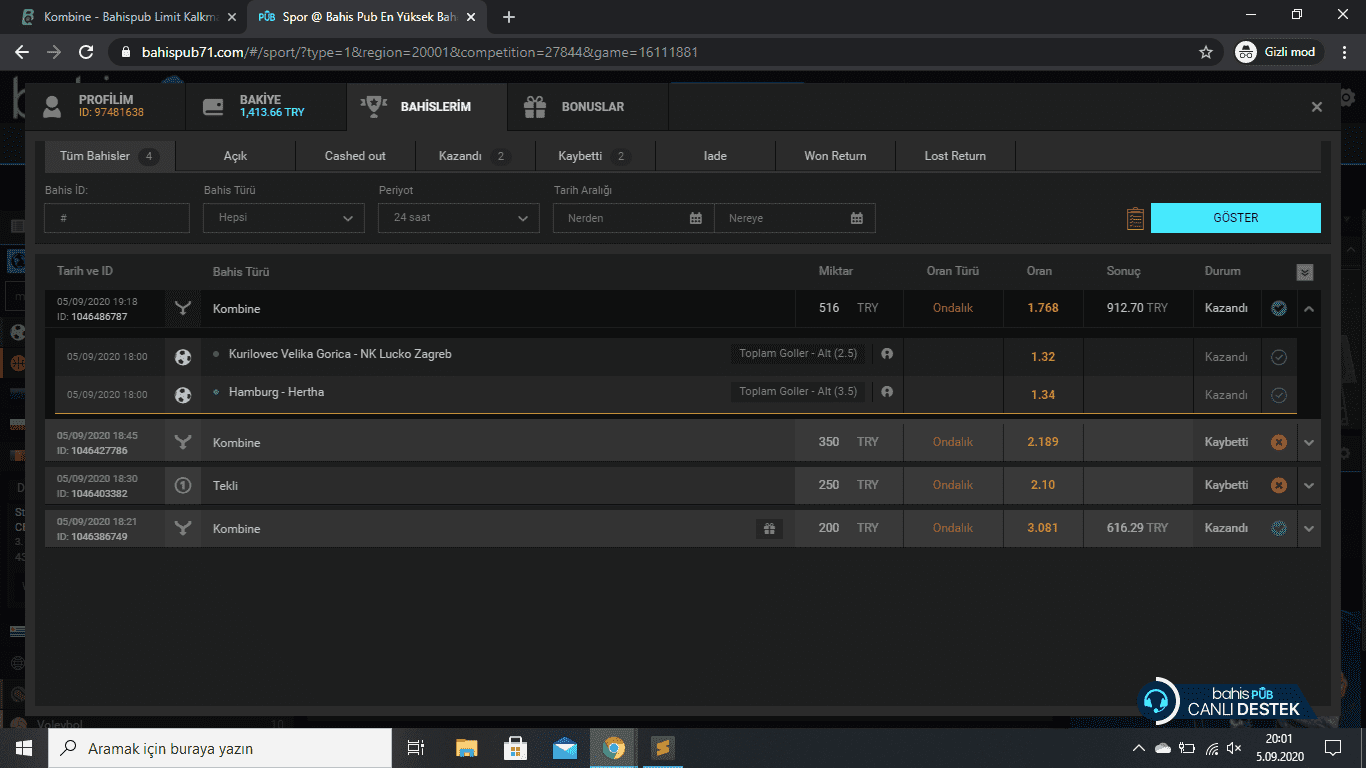1366x768 pixels.
Task: Expand the 200 TRY Kombine bet
Action: click(1309, 529)
